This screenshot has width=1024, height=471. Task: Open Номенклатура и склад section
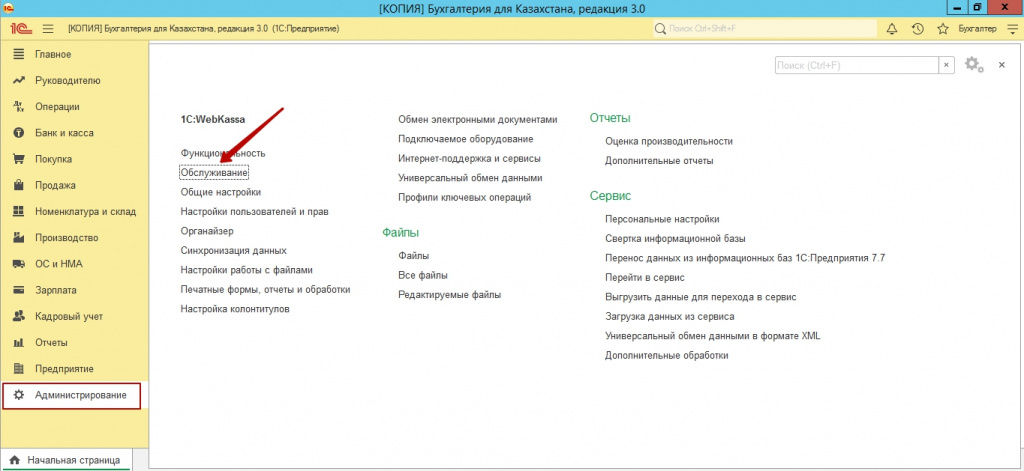click(74, 211)
